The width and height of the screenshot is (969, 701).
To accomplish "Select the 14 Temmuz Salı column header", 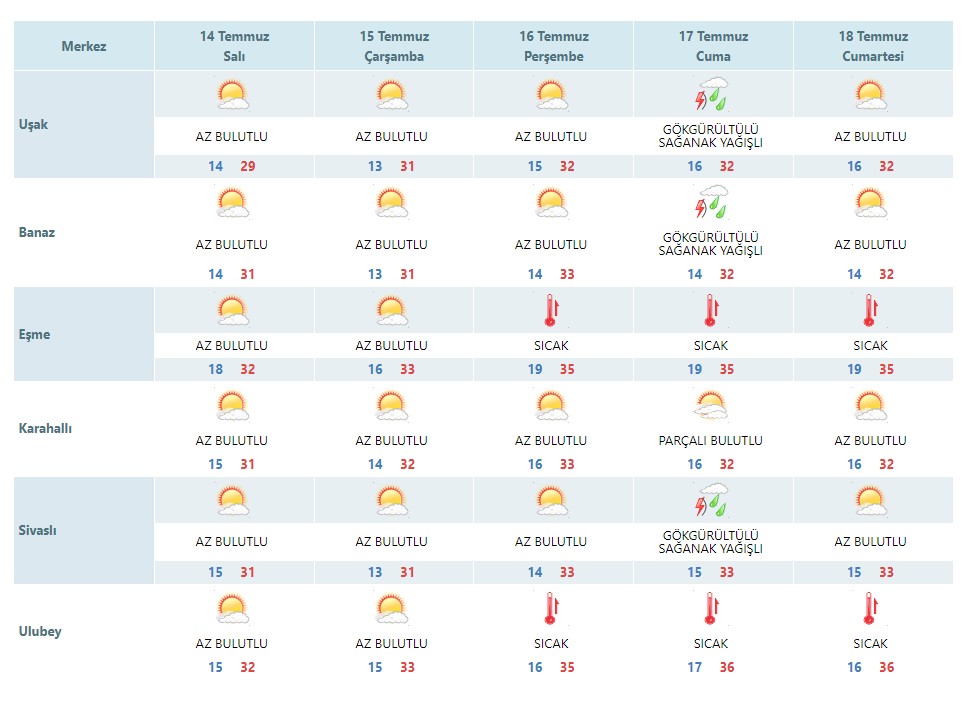I will 234,46.
